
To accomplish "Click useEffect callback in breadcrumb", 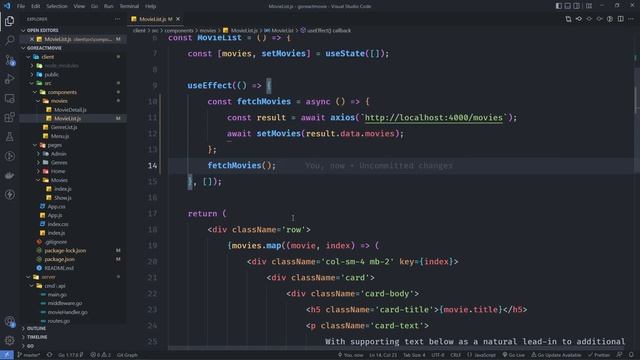I will pos(325,30).
